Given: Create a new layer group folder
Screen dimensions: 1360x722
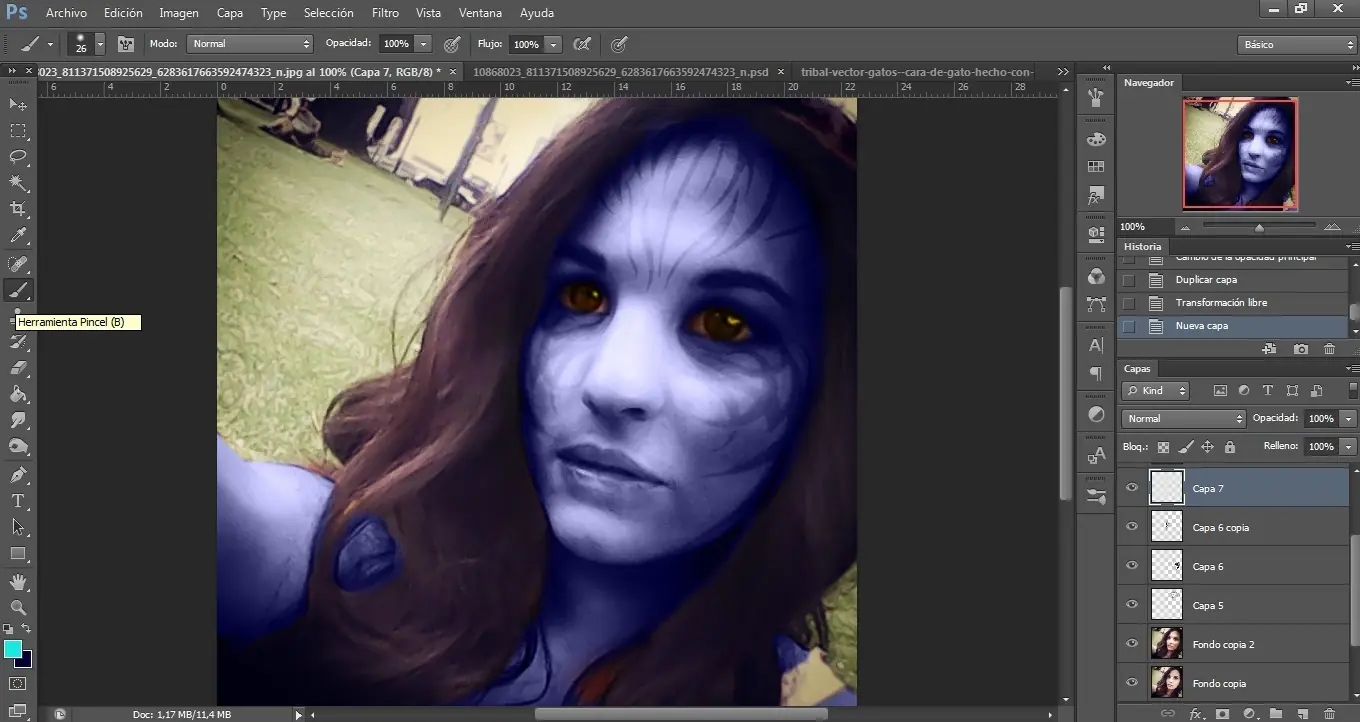Looking at the screenshot, I should [x=1275, y=714].
